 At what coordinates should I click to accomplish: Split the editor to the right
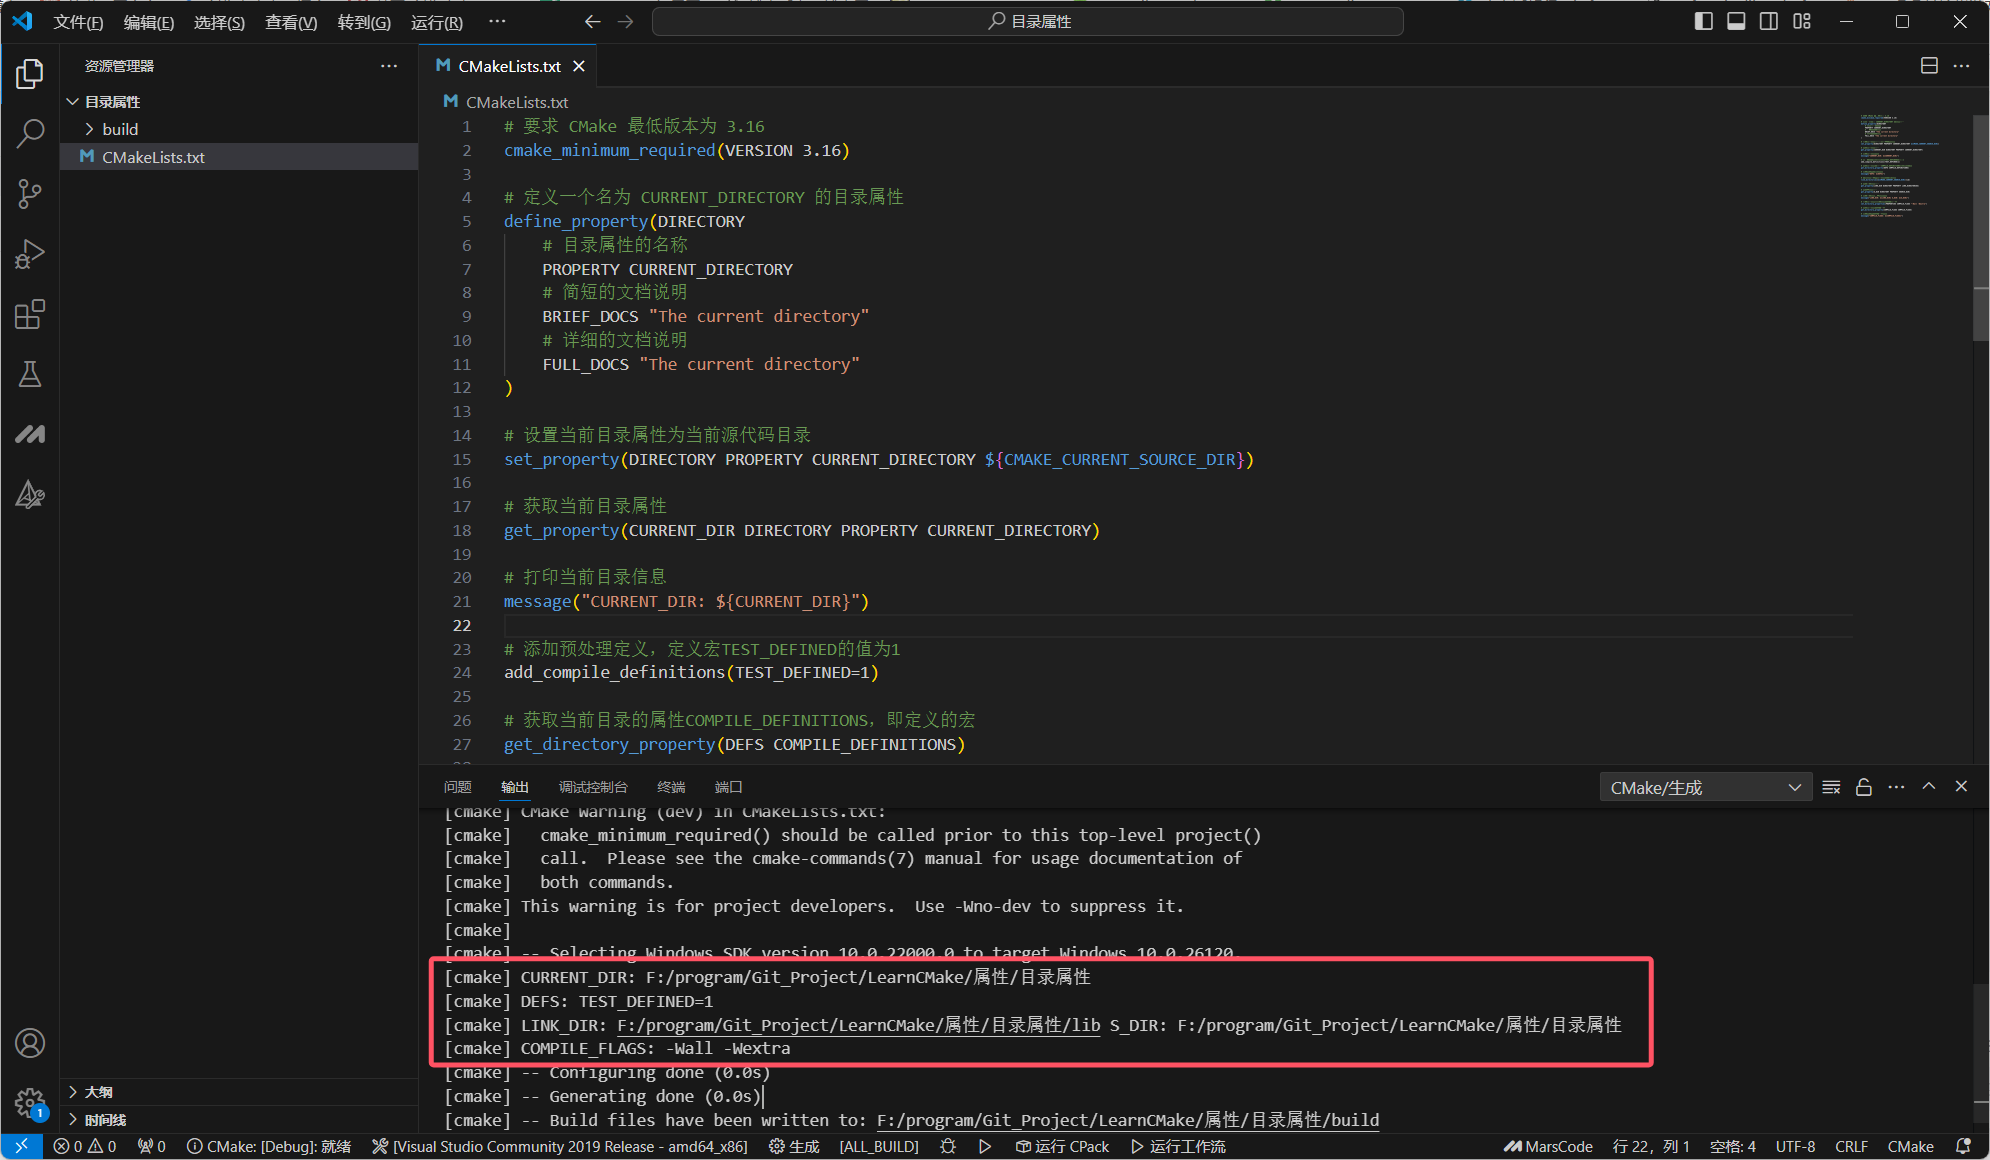pos(1929,66)
